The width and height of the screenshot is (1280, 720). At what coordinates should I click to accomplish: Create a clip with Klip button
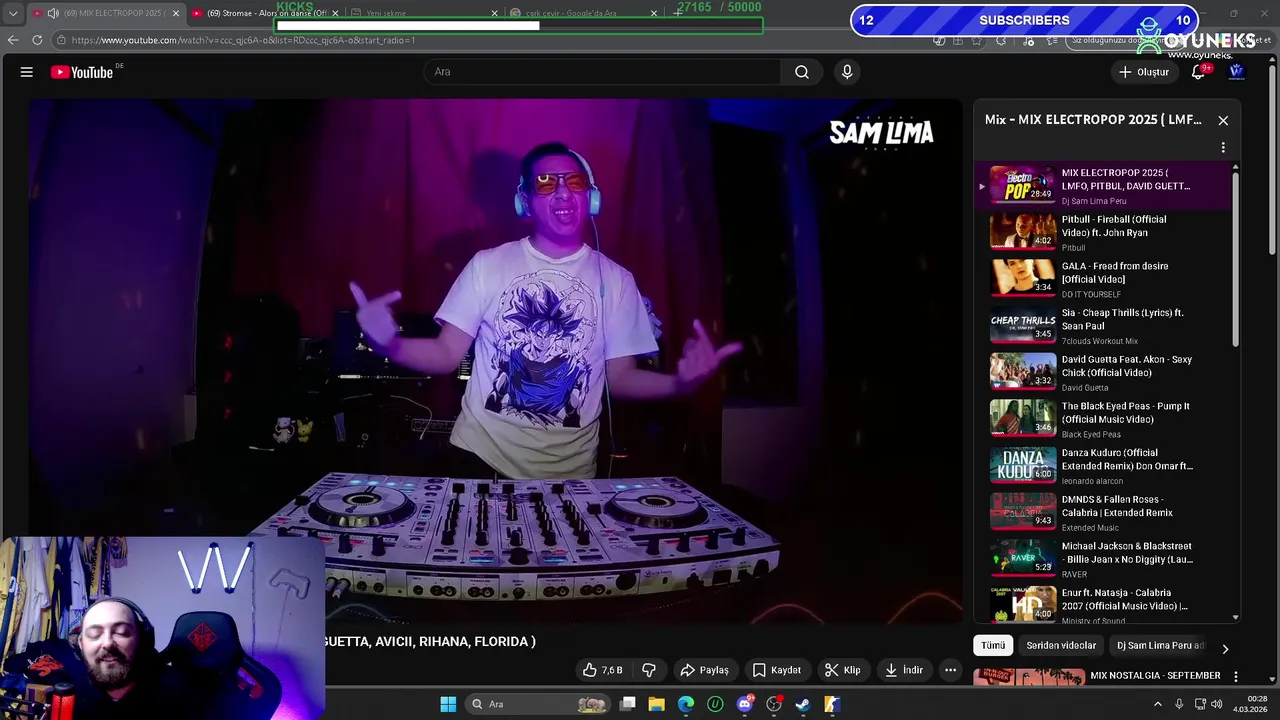click(843, 670)
